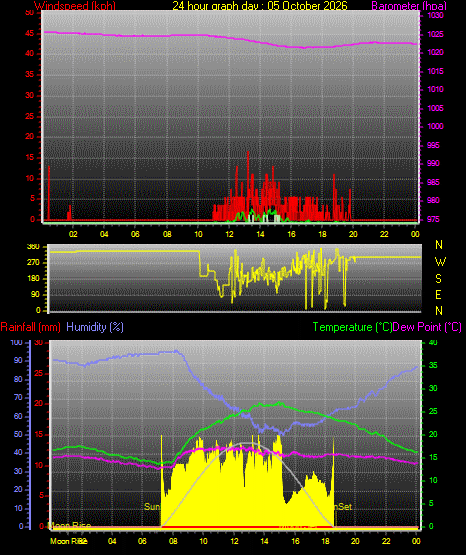
Task: Click the 90 wind direction scale value
Action: click(35, 294)
